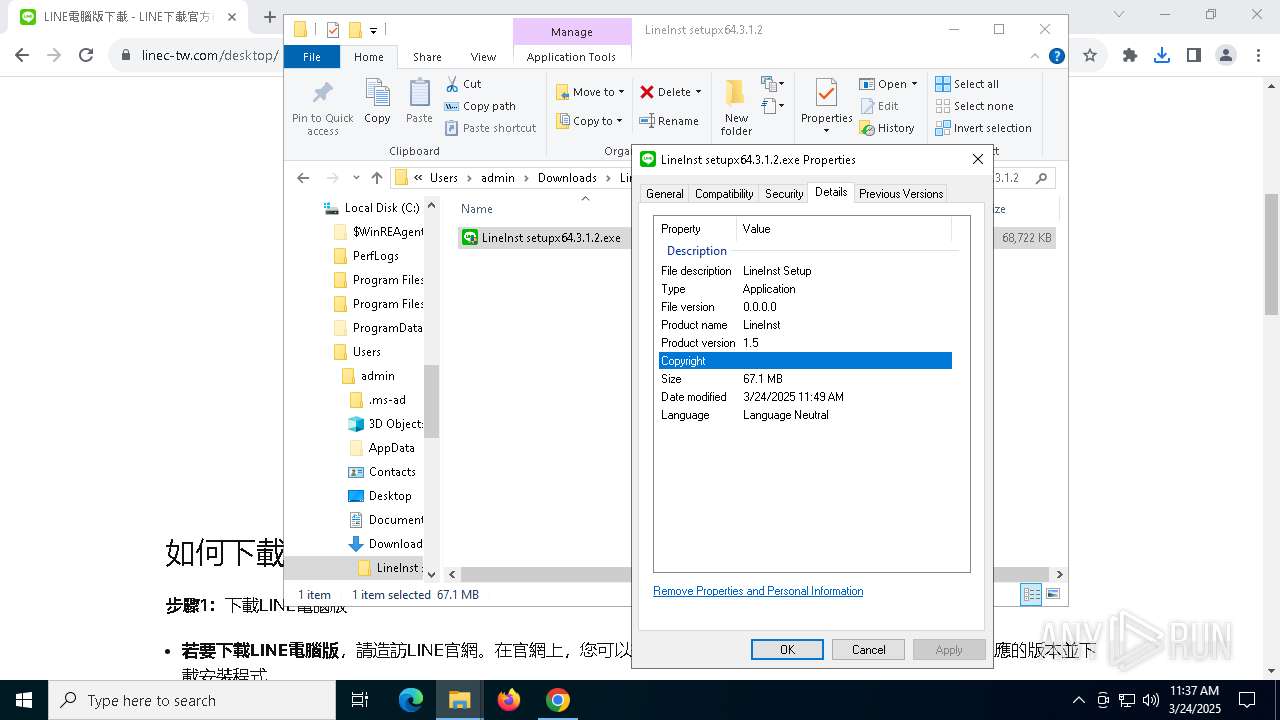The image size is (1280, 720).
Task: Click the History ribbon command
Action: pos(887,128)
